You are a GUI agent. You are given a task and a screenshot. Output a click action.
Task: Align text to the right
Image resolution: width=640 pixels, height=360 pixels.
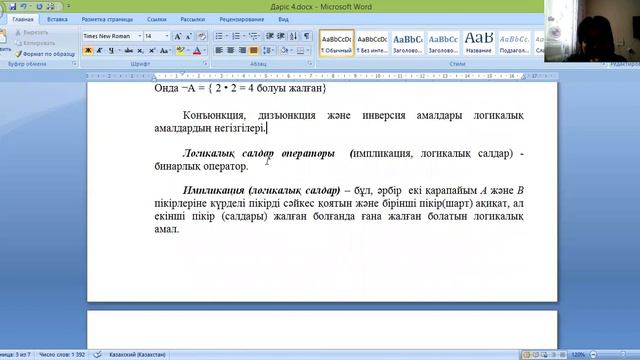click(x=242, y=51)
